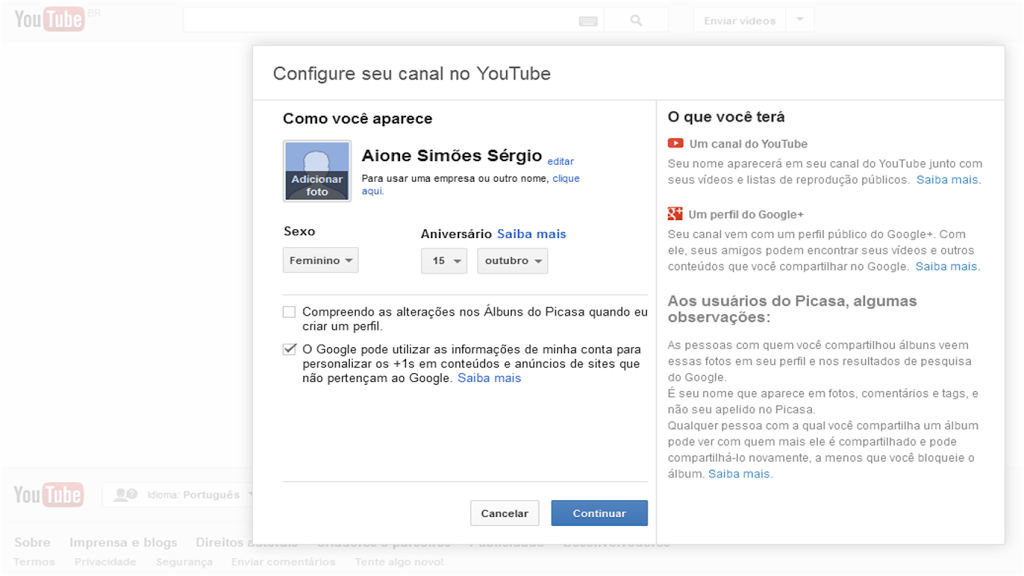This screenshot has width=1024, height=576.
Task: Open the Imprensa e blogs footer link
Action: point(123,542)
